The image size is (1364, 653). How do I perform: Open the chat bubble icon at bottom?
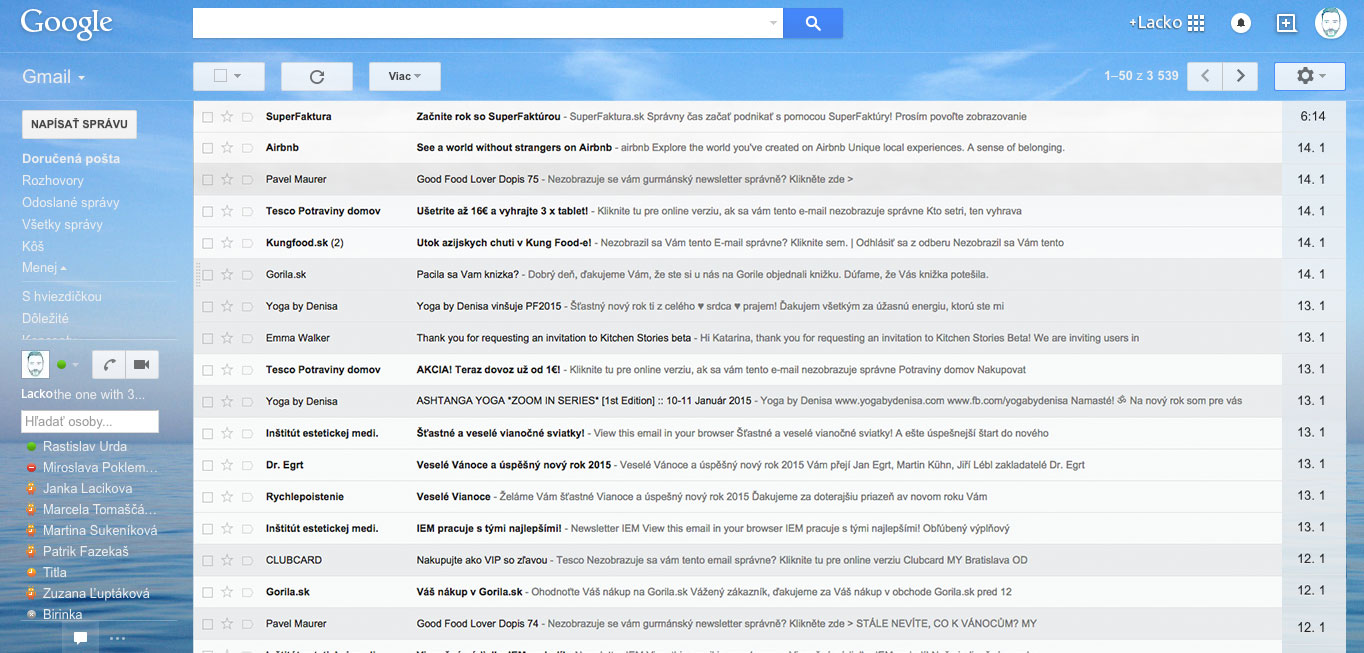tap(80, 637)
